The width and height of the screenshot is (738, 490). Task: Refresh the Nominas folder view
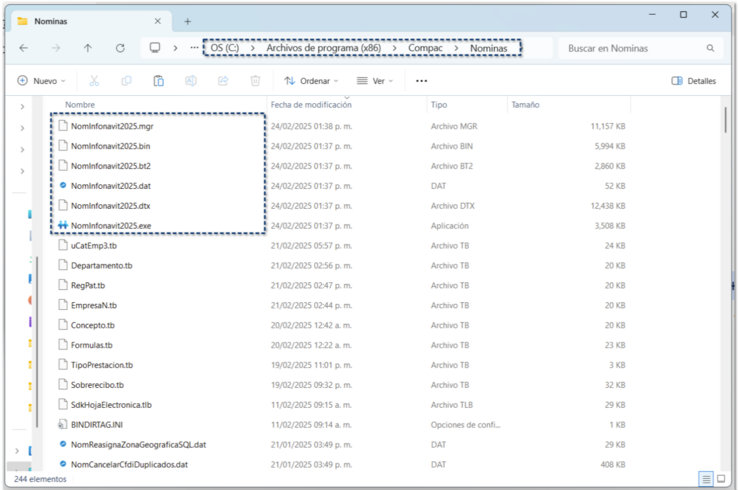(120, 48)
